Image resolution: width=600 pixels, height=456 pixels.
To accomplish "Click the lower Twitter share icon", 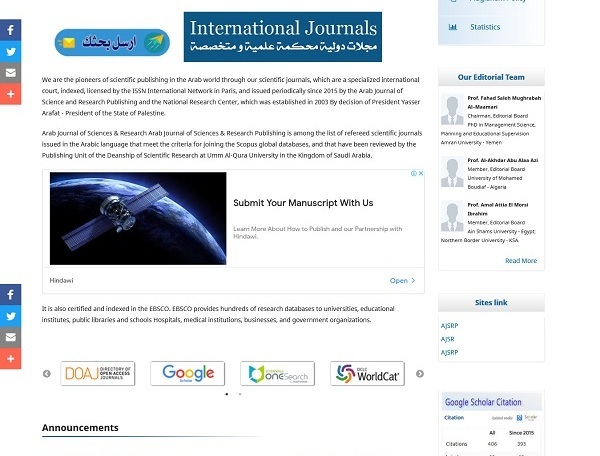I will point(10,316).
